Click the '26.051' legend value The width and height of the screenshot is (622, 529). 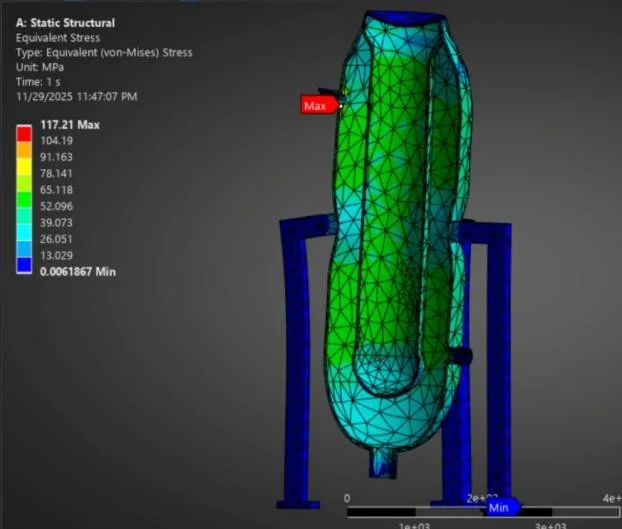click(x=56, y=239)
